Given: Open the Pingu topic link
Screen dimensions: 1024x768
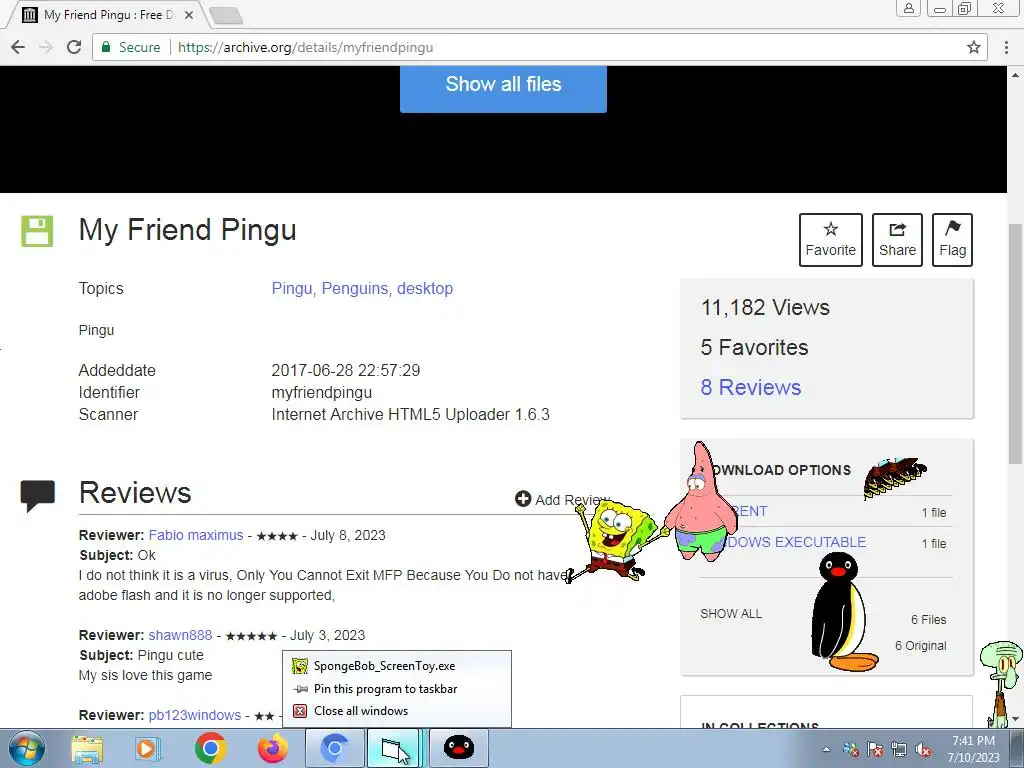Looking at the screenshot, I should 291,288.
